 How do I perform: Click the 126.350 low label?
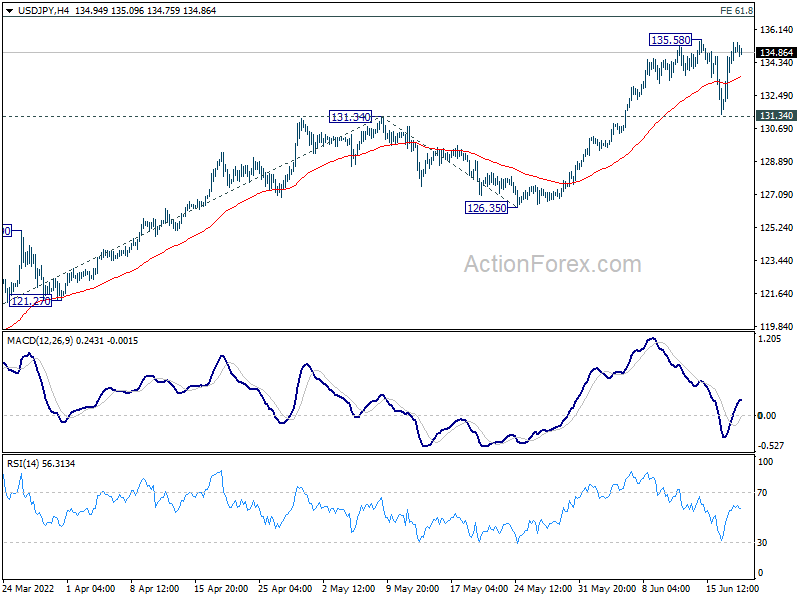click(x=487, y=208)
